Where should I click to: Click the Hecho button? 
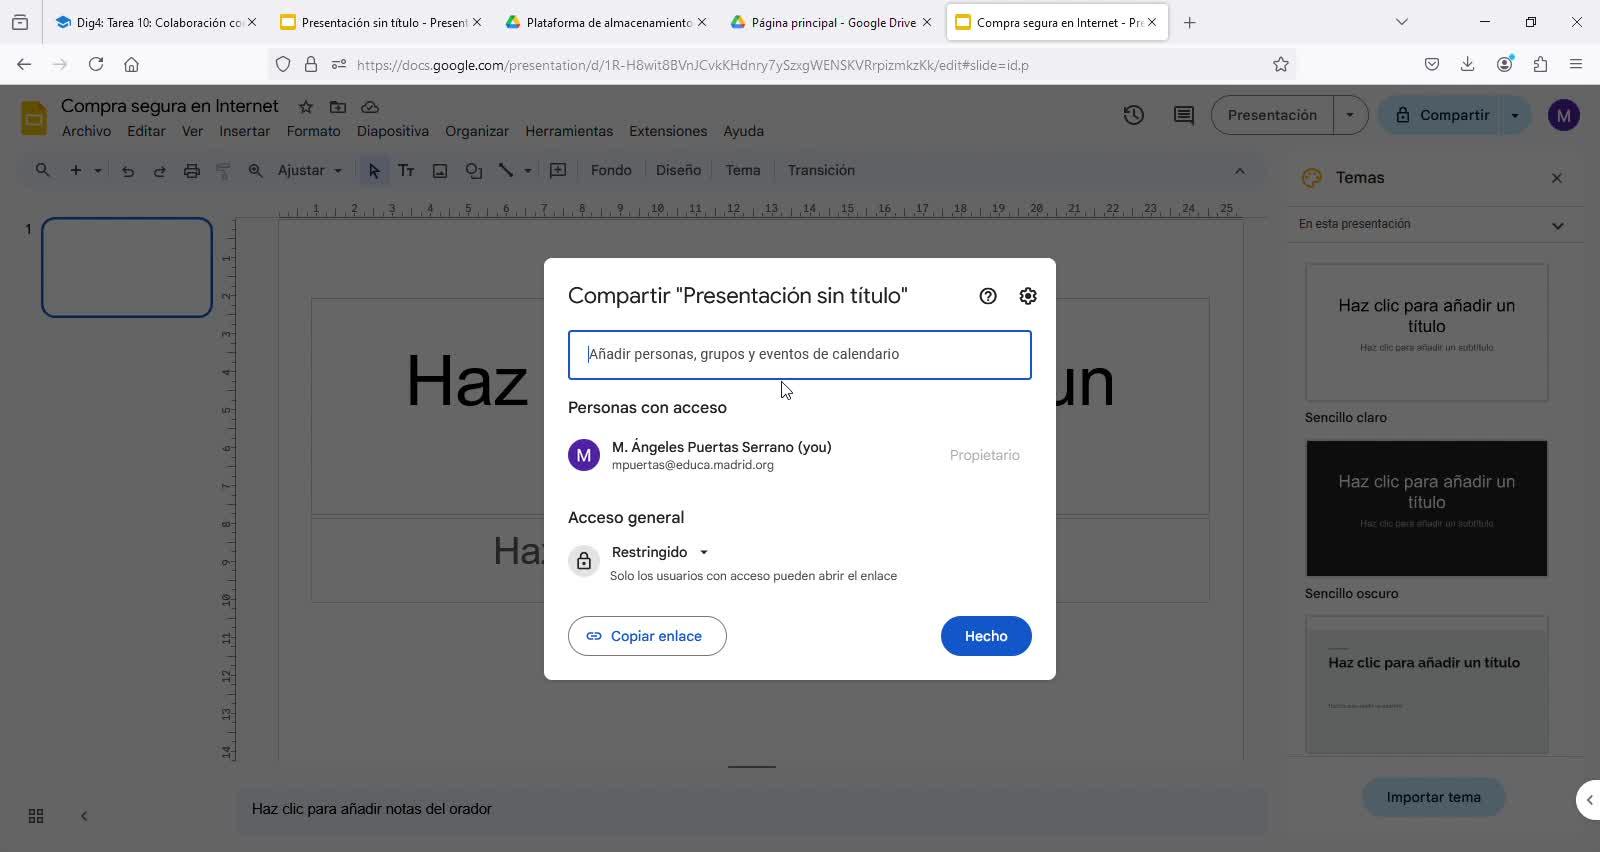click(x=986, y=636)
